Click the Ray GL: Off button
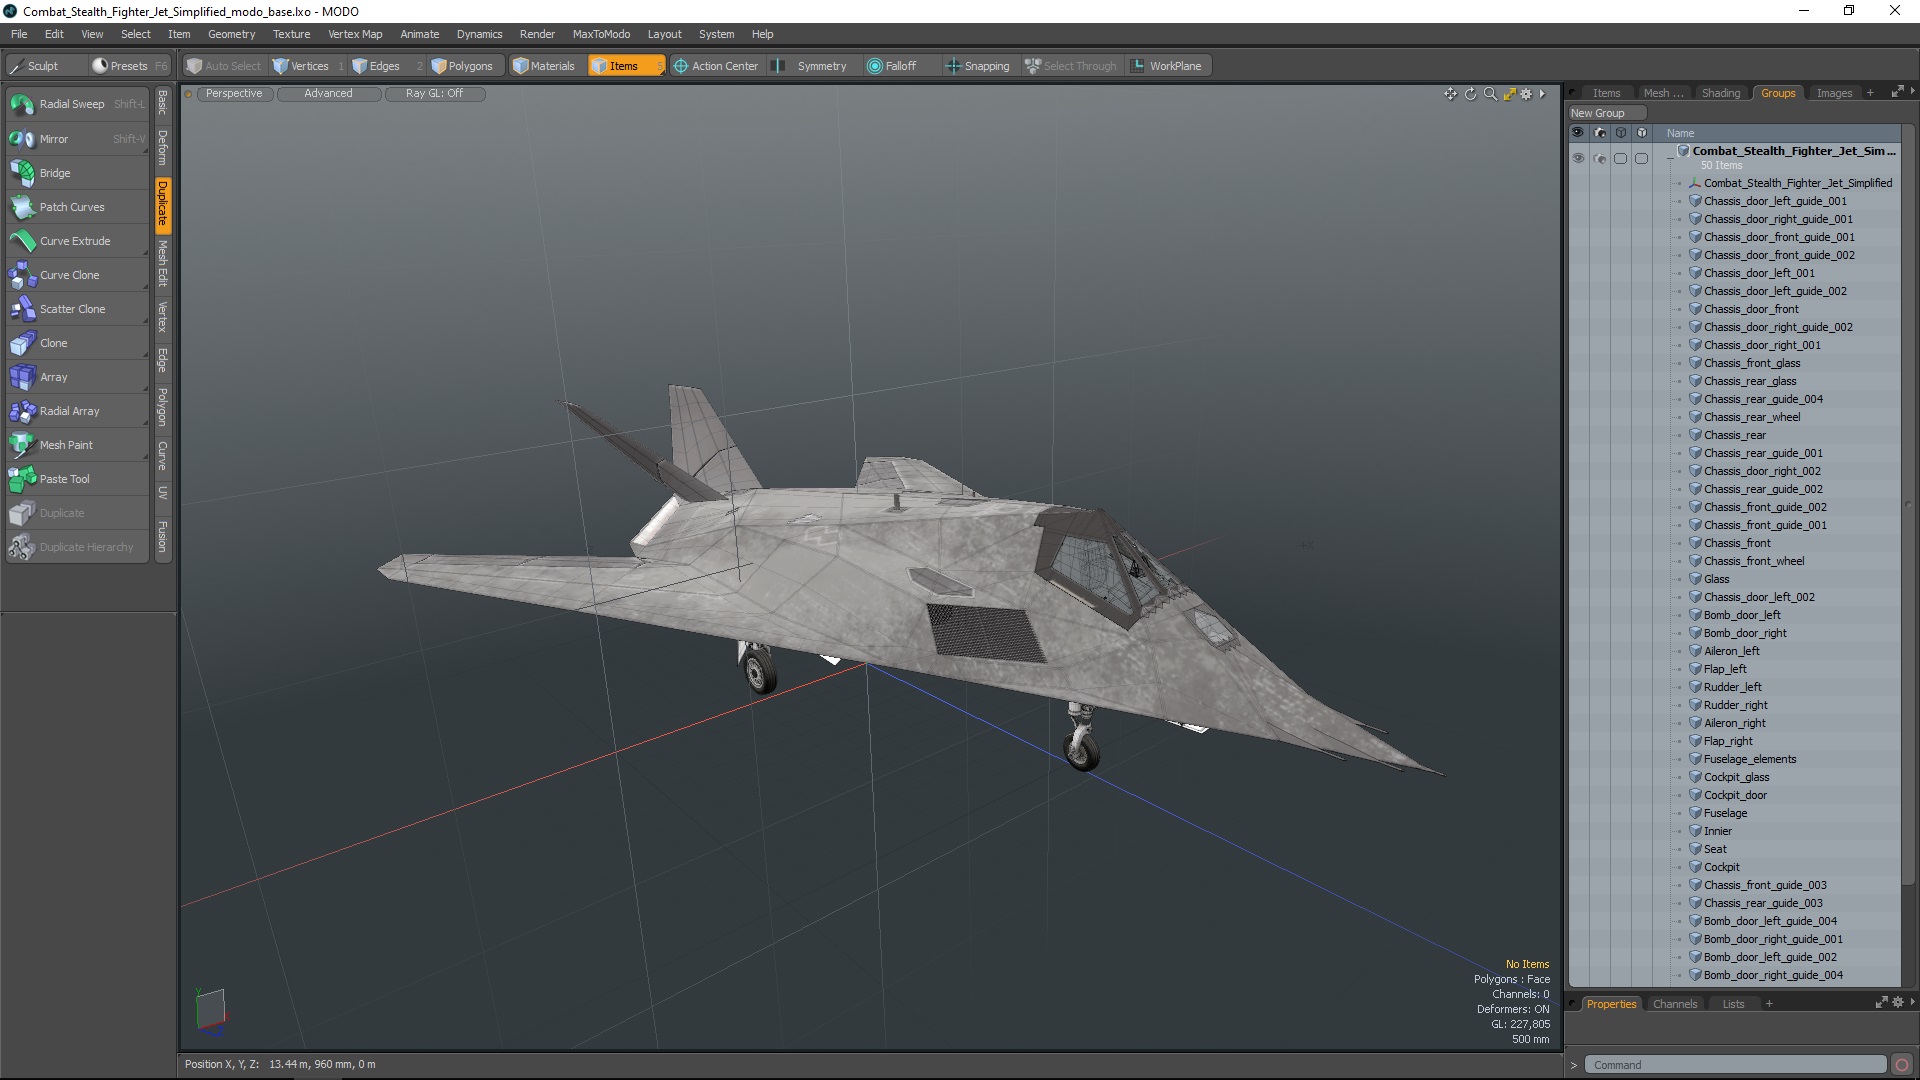Viewport: 1920px width, 1080px height. tap(434, 93)
